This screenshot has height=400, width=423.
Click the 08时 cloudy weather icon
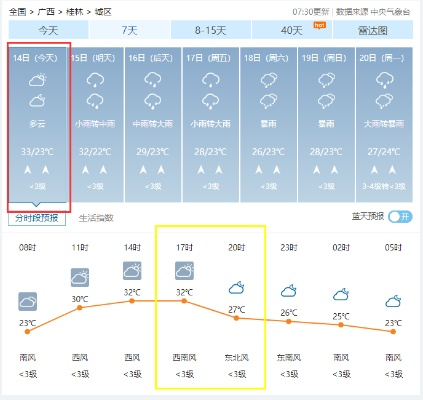[27, 302]
